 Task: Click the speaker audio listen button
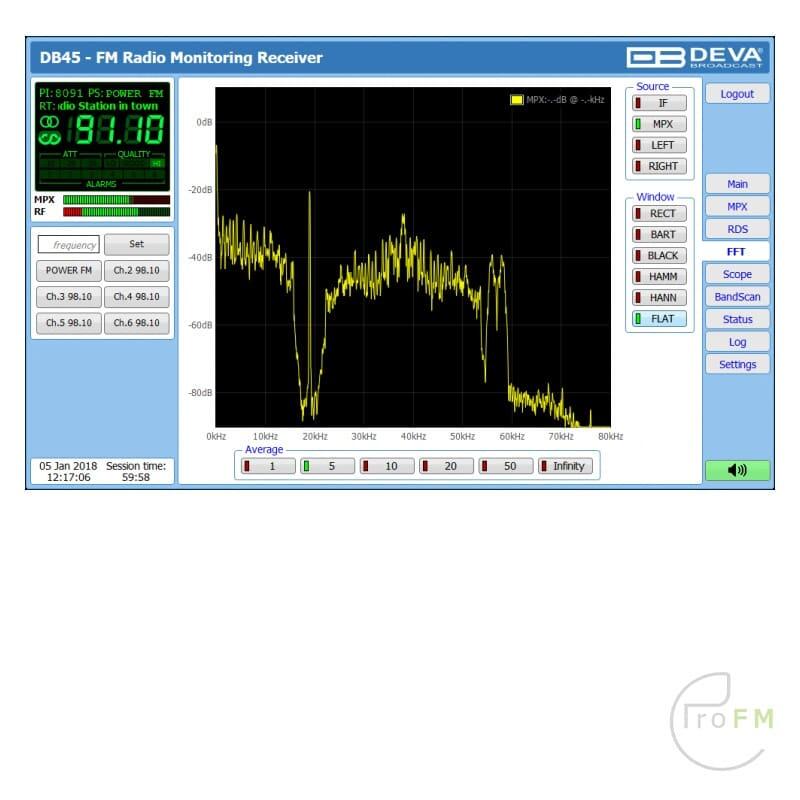click(x=737, y=471)
